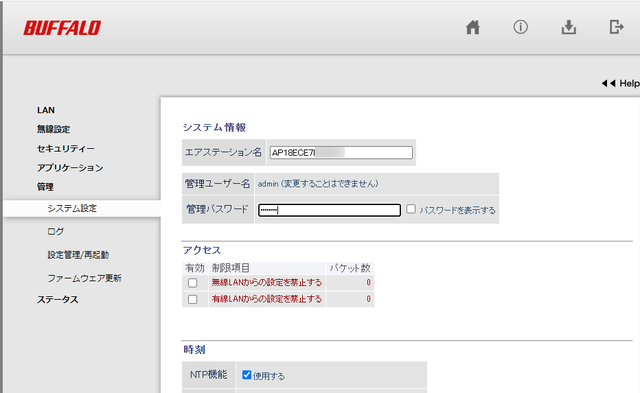Open the 無線設定 menu
The image size is (640, 393).
[x=53, y=129]
